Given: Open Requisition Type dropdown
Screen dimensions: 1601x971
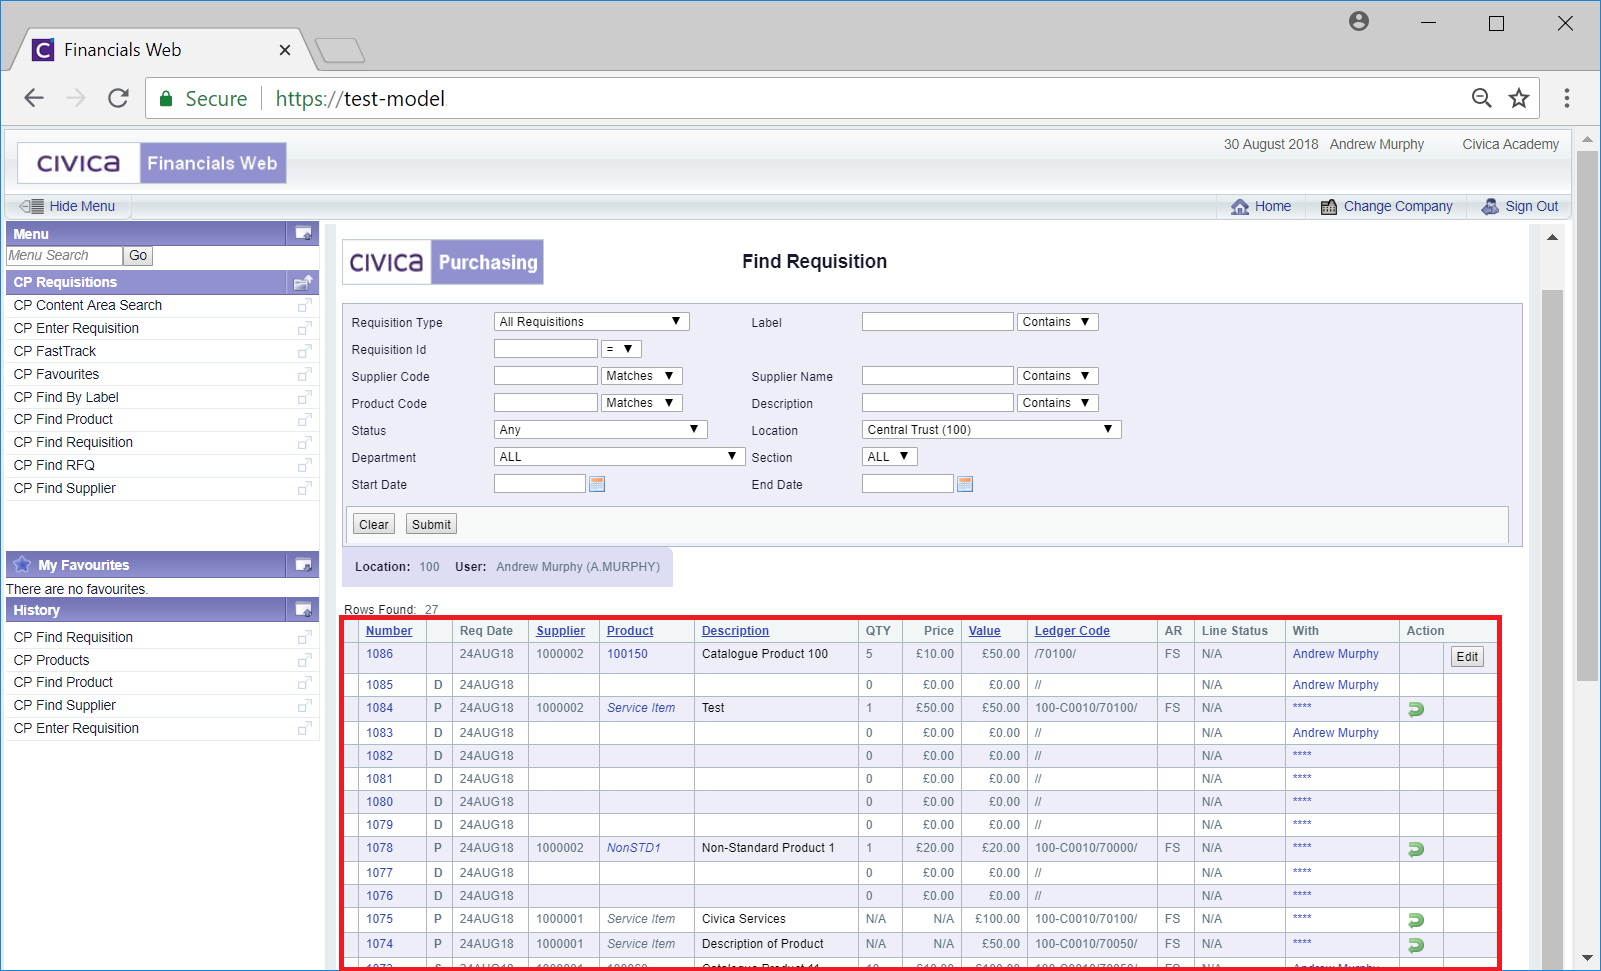Looking at the screenshot, I should tap(591, 321).
